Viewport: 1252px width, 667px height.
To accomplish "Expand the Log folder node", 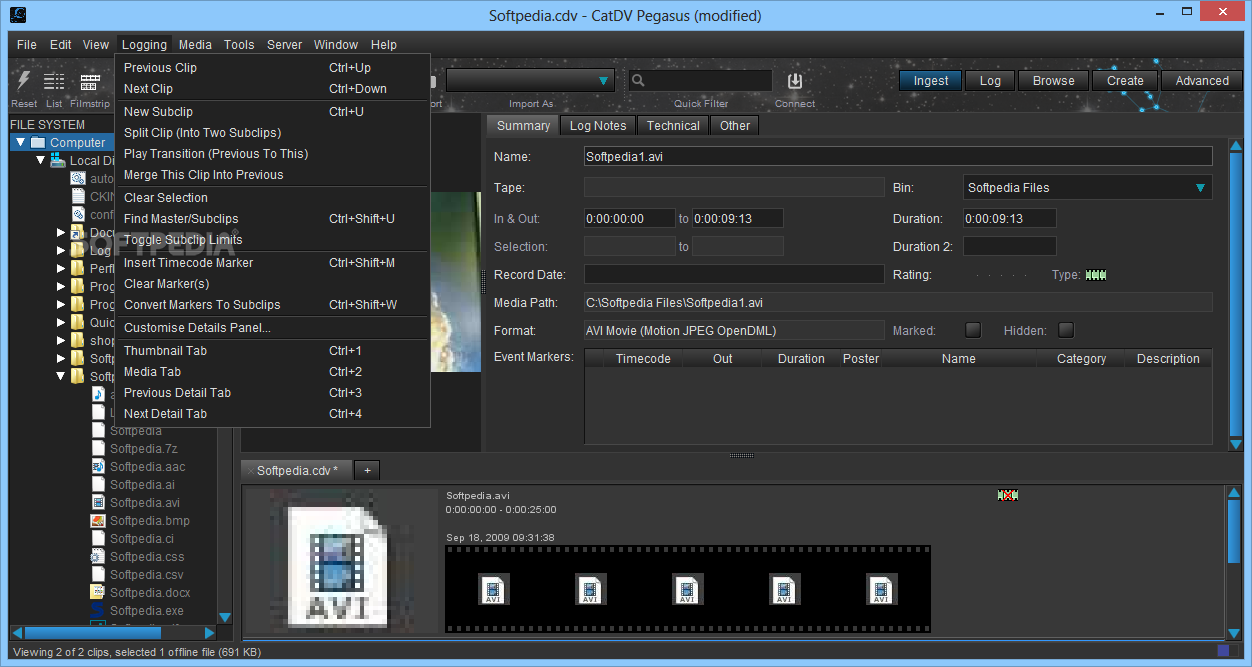I will (x=61, y=251).
